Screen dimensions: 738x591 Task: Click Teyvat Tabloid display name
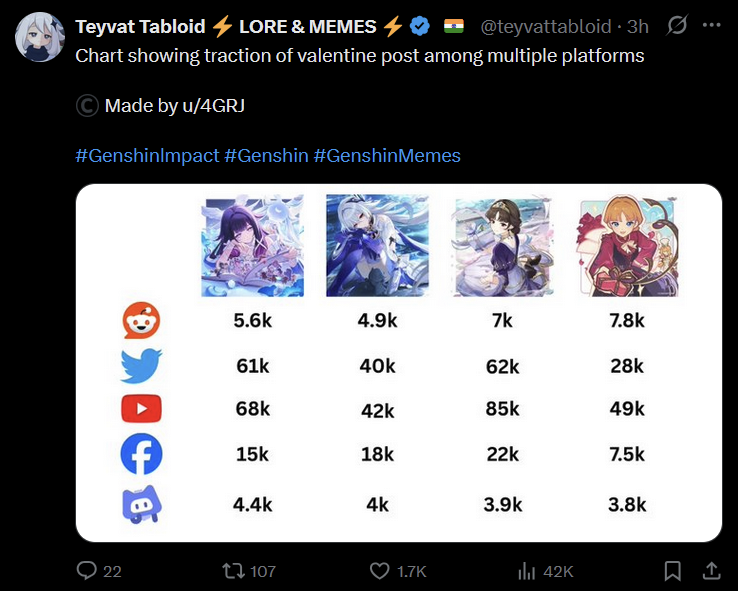click(x=140, y=26)
